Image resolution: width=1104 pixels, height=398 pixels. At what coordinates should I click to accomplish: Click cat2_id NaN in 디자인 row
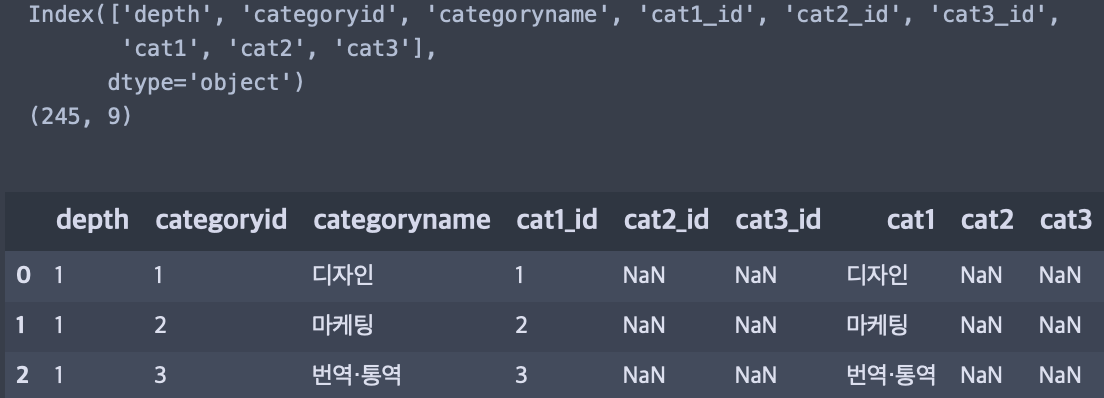644,275
